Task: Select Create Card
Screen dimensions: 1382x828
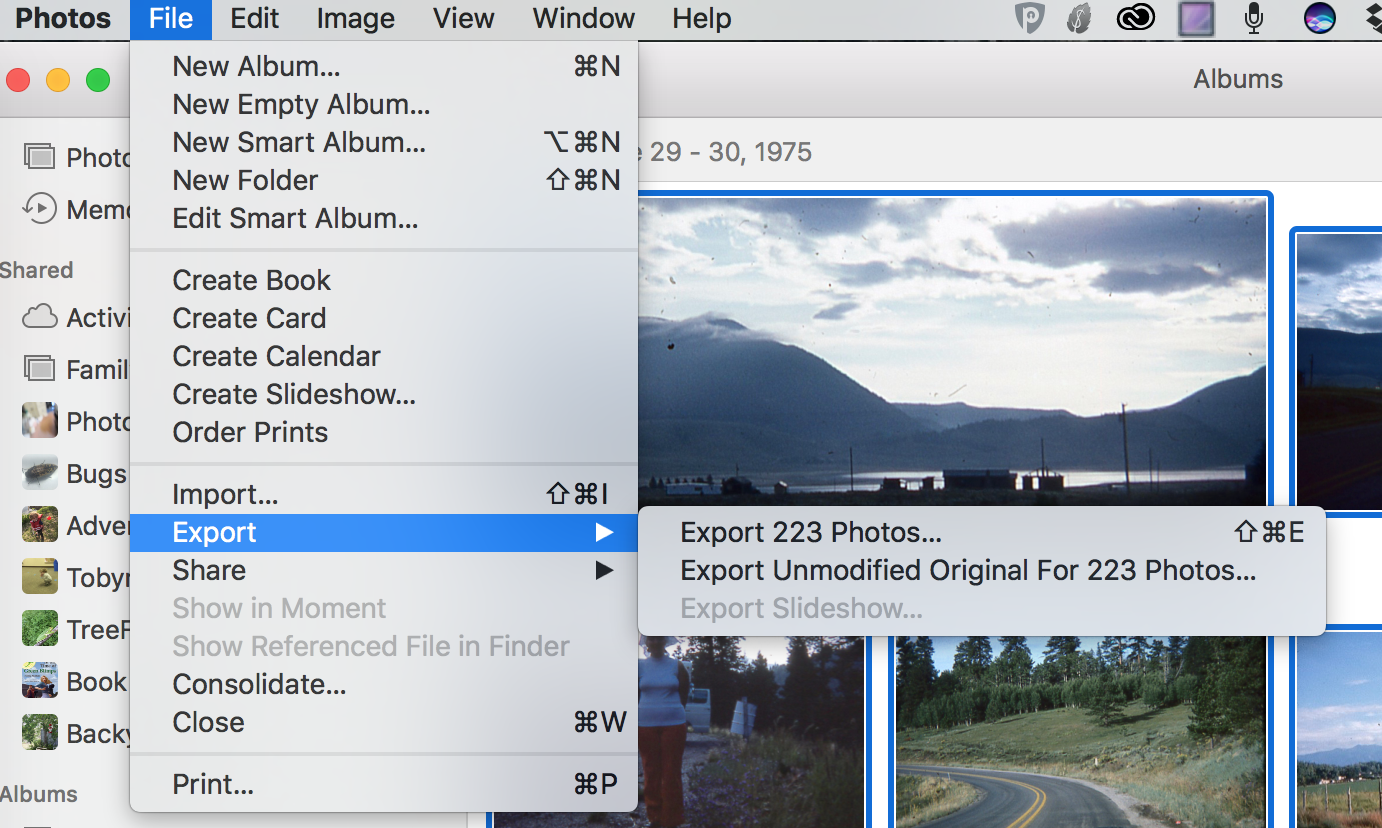Action: 384,319
